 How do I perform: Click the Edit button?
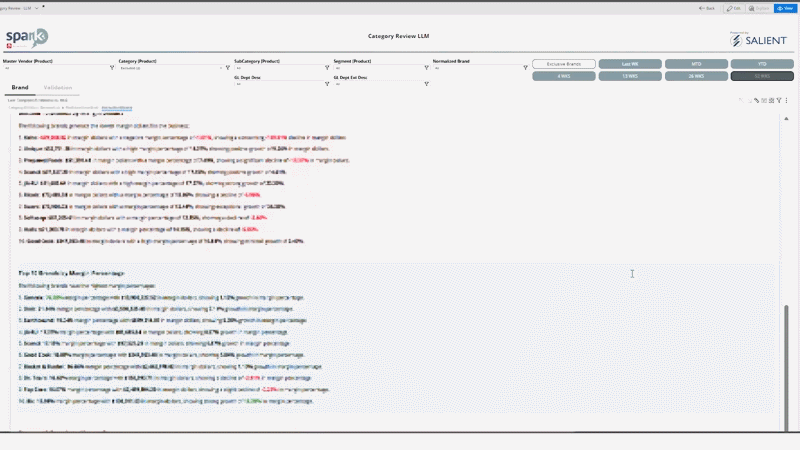pos(734,7)
